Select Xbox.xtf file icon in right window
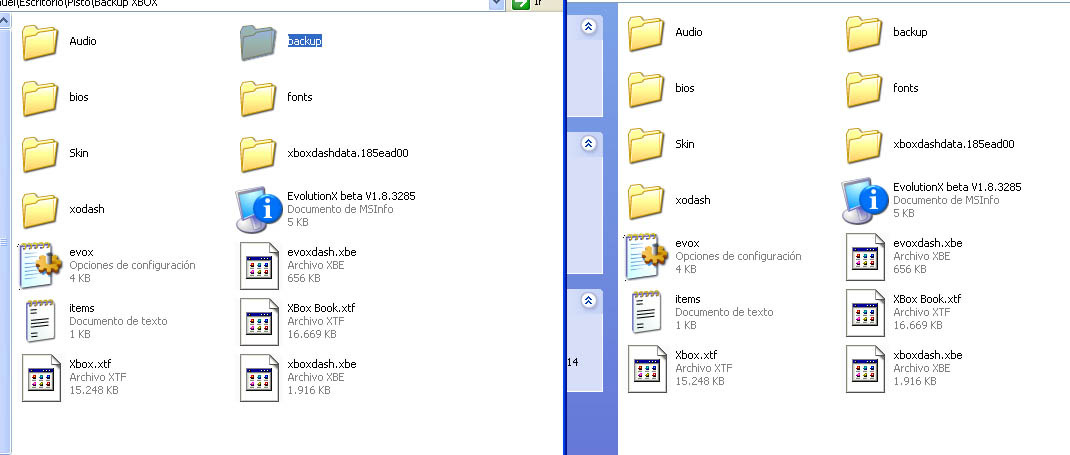1070x455 pixels. (647, 368)
